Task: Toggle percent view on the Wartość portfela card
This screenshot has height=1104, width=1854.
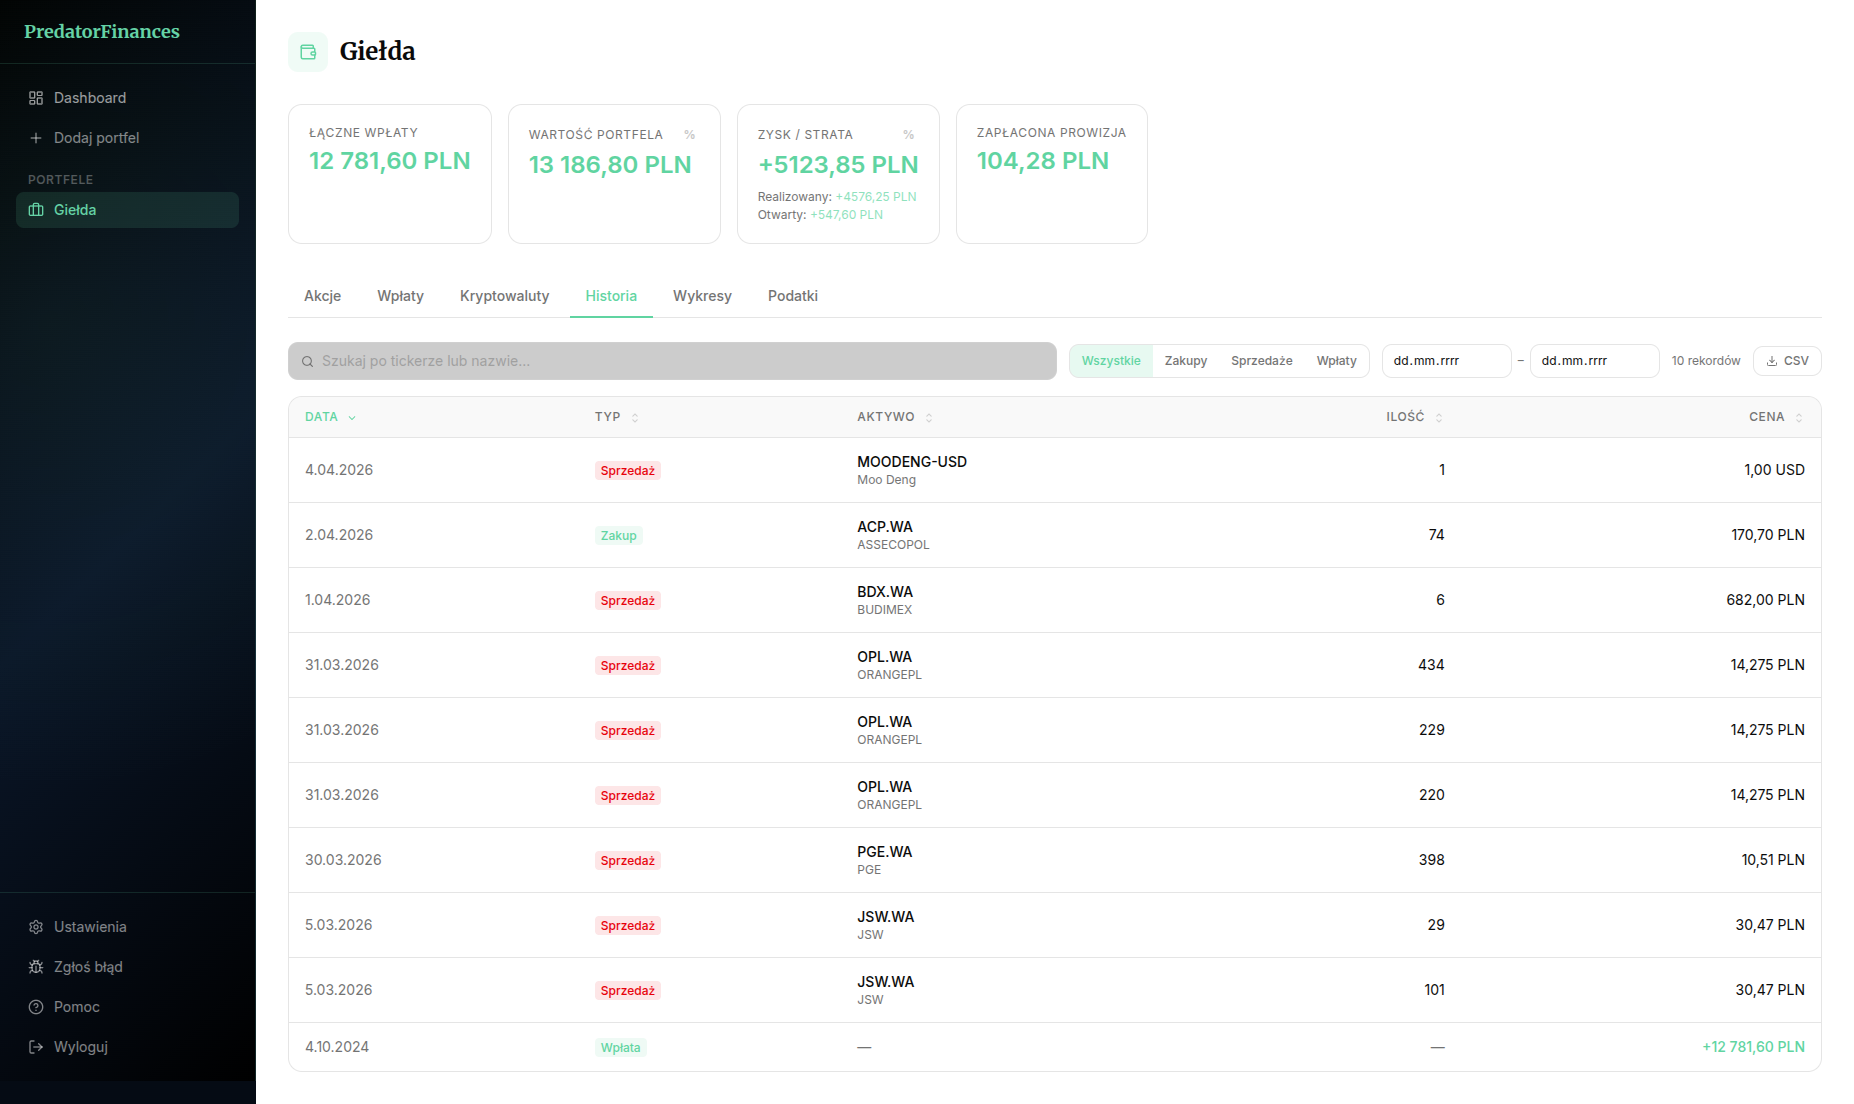Action: 689,134
